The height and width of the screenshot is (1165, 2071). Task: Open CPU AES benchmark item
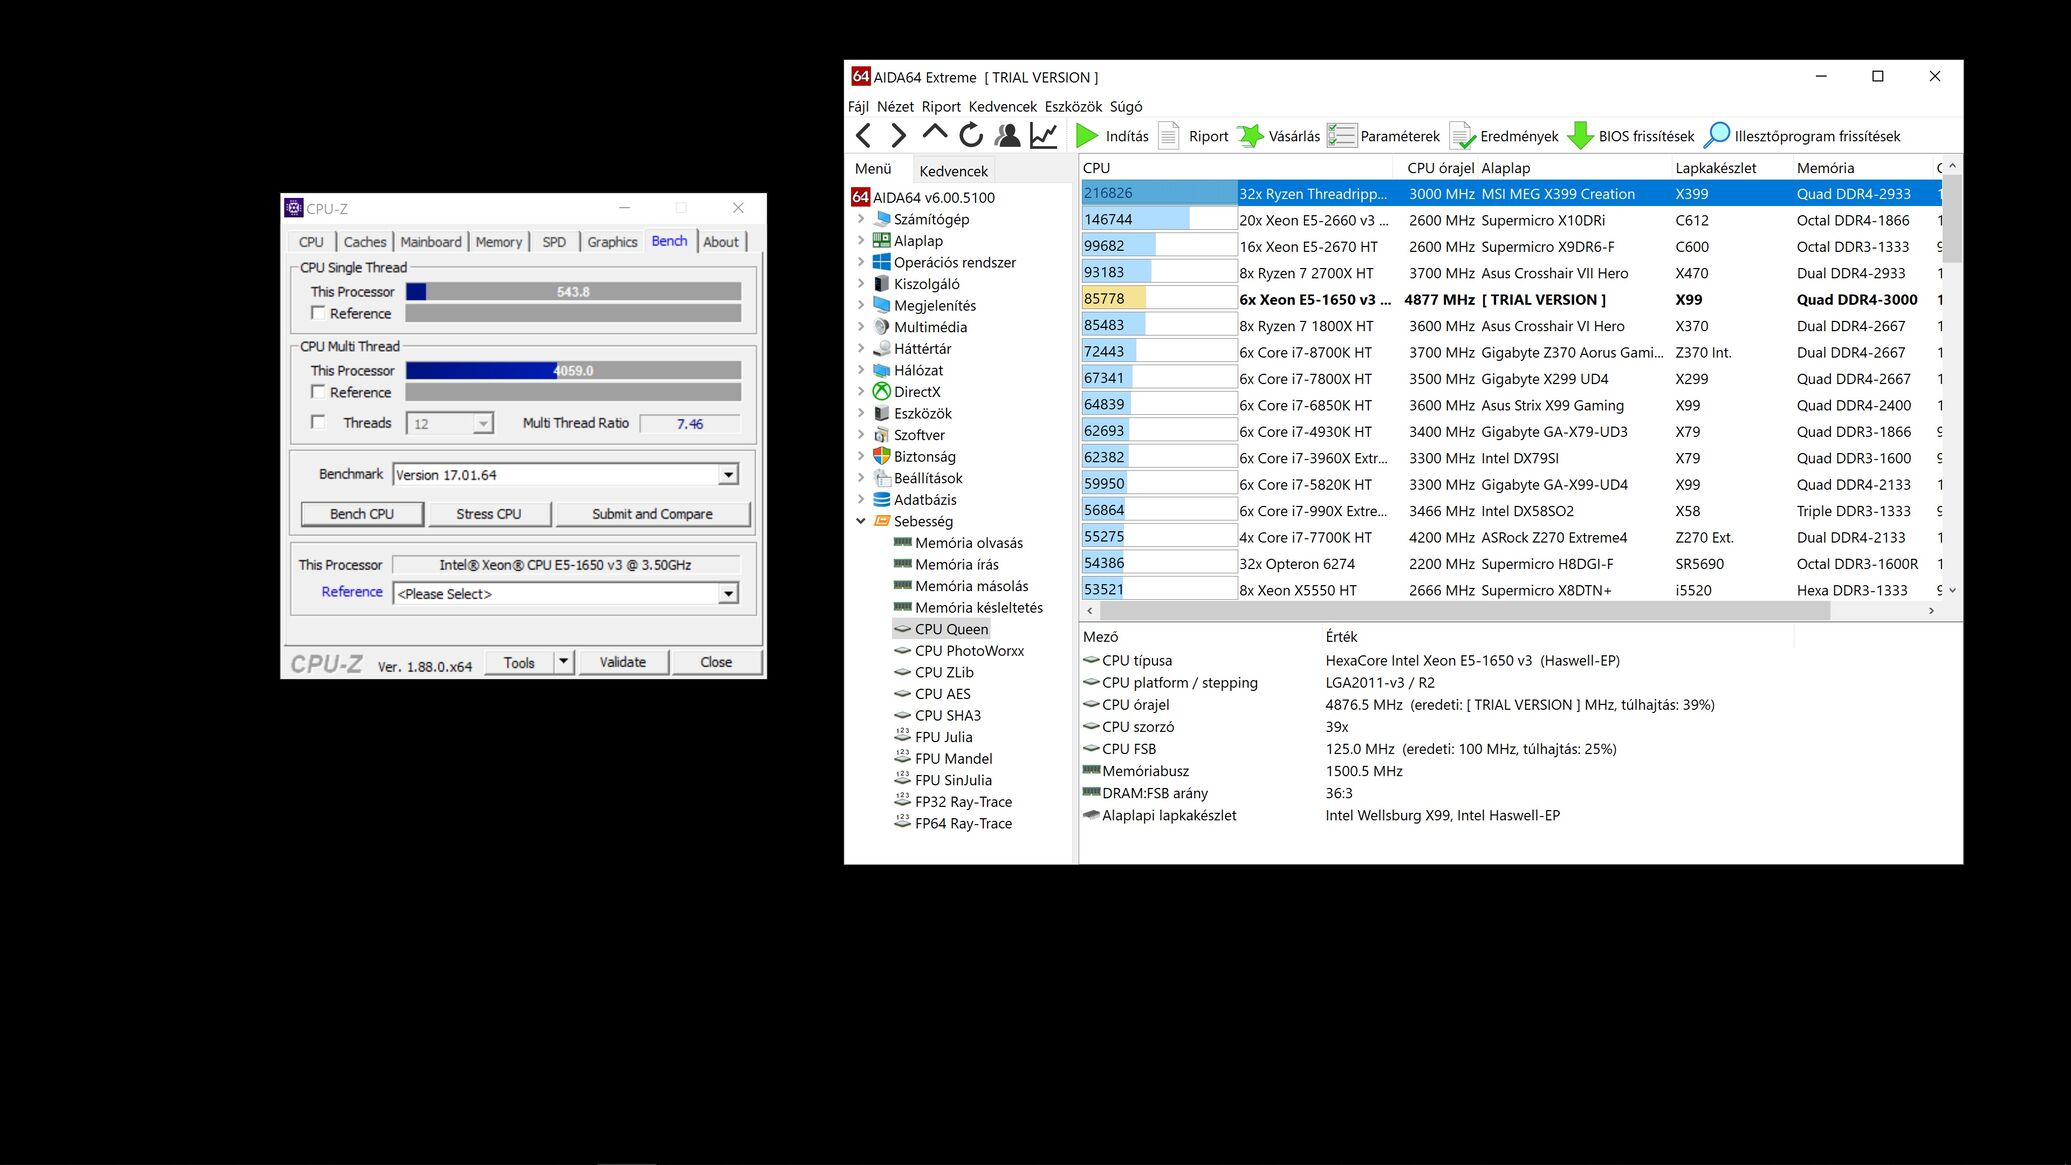point(942,694)
